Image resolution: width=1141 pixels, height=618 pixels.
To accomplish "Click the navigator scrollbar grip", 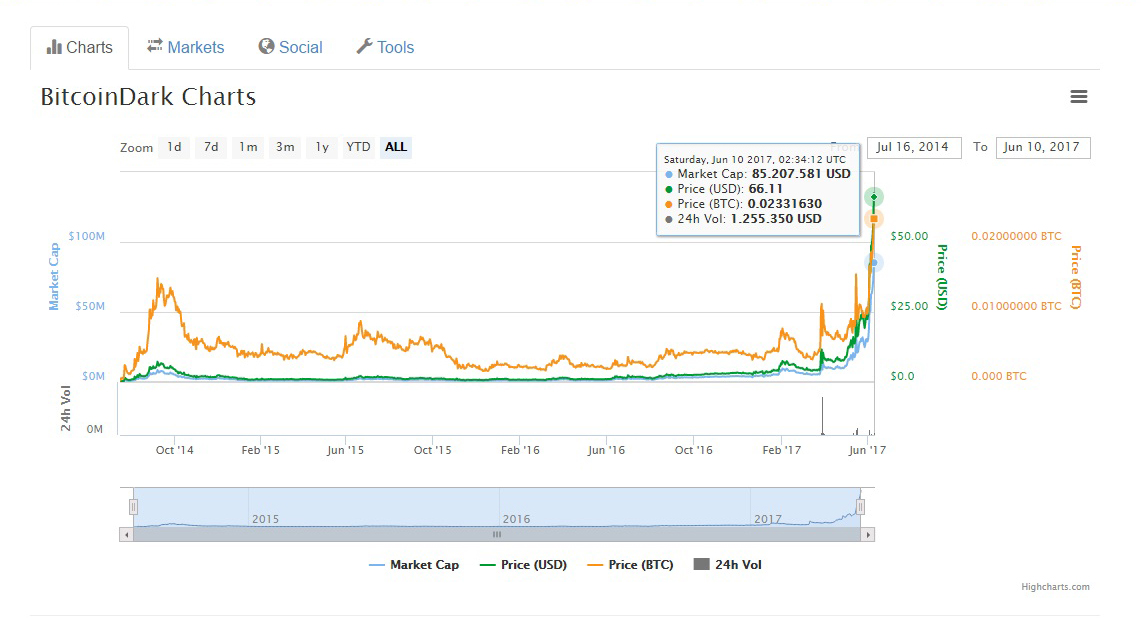I will point(497,534).
